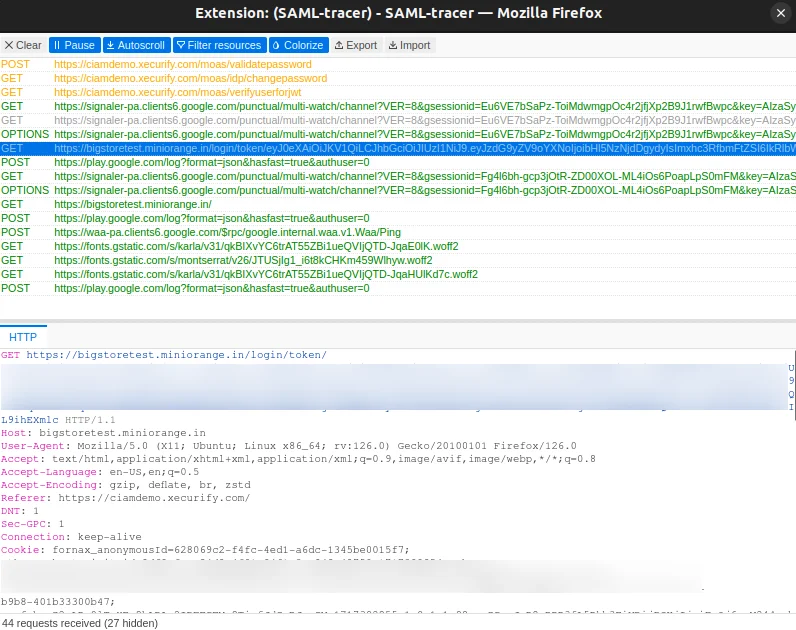
Task: Close the SAML-tracer window
Action: [x=780, y=13]
